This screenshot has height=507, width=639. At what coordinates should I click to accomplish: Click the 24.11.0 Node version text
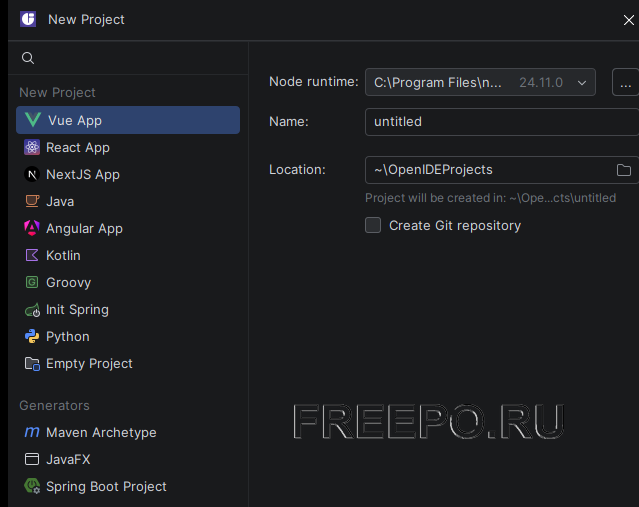[x=541, y=82]
